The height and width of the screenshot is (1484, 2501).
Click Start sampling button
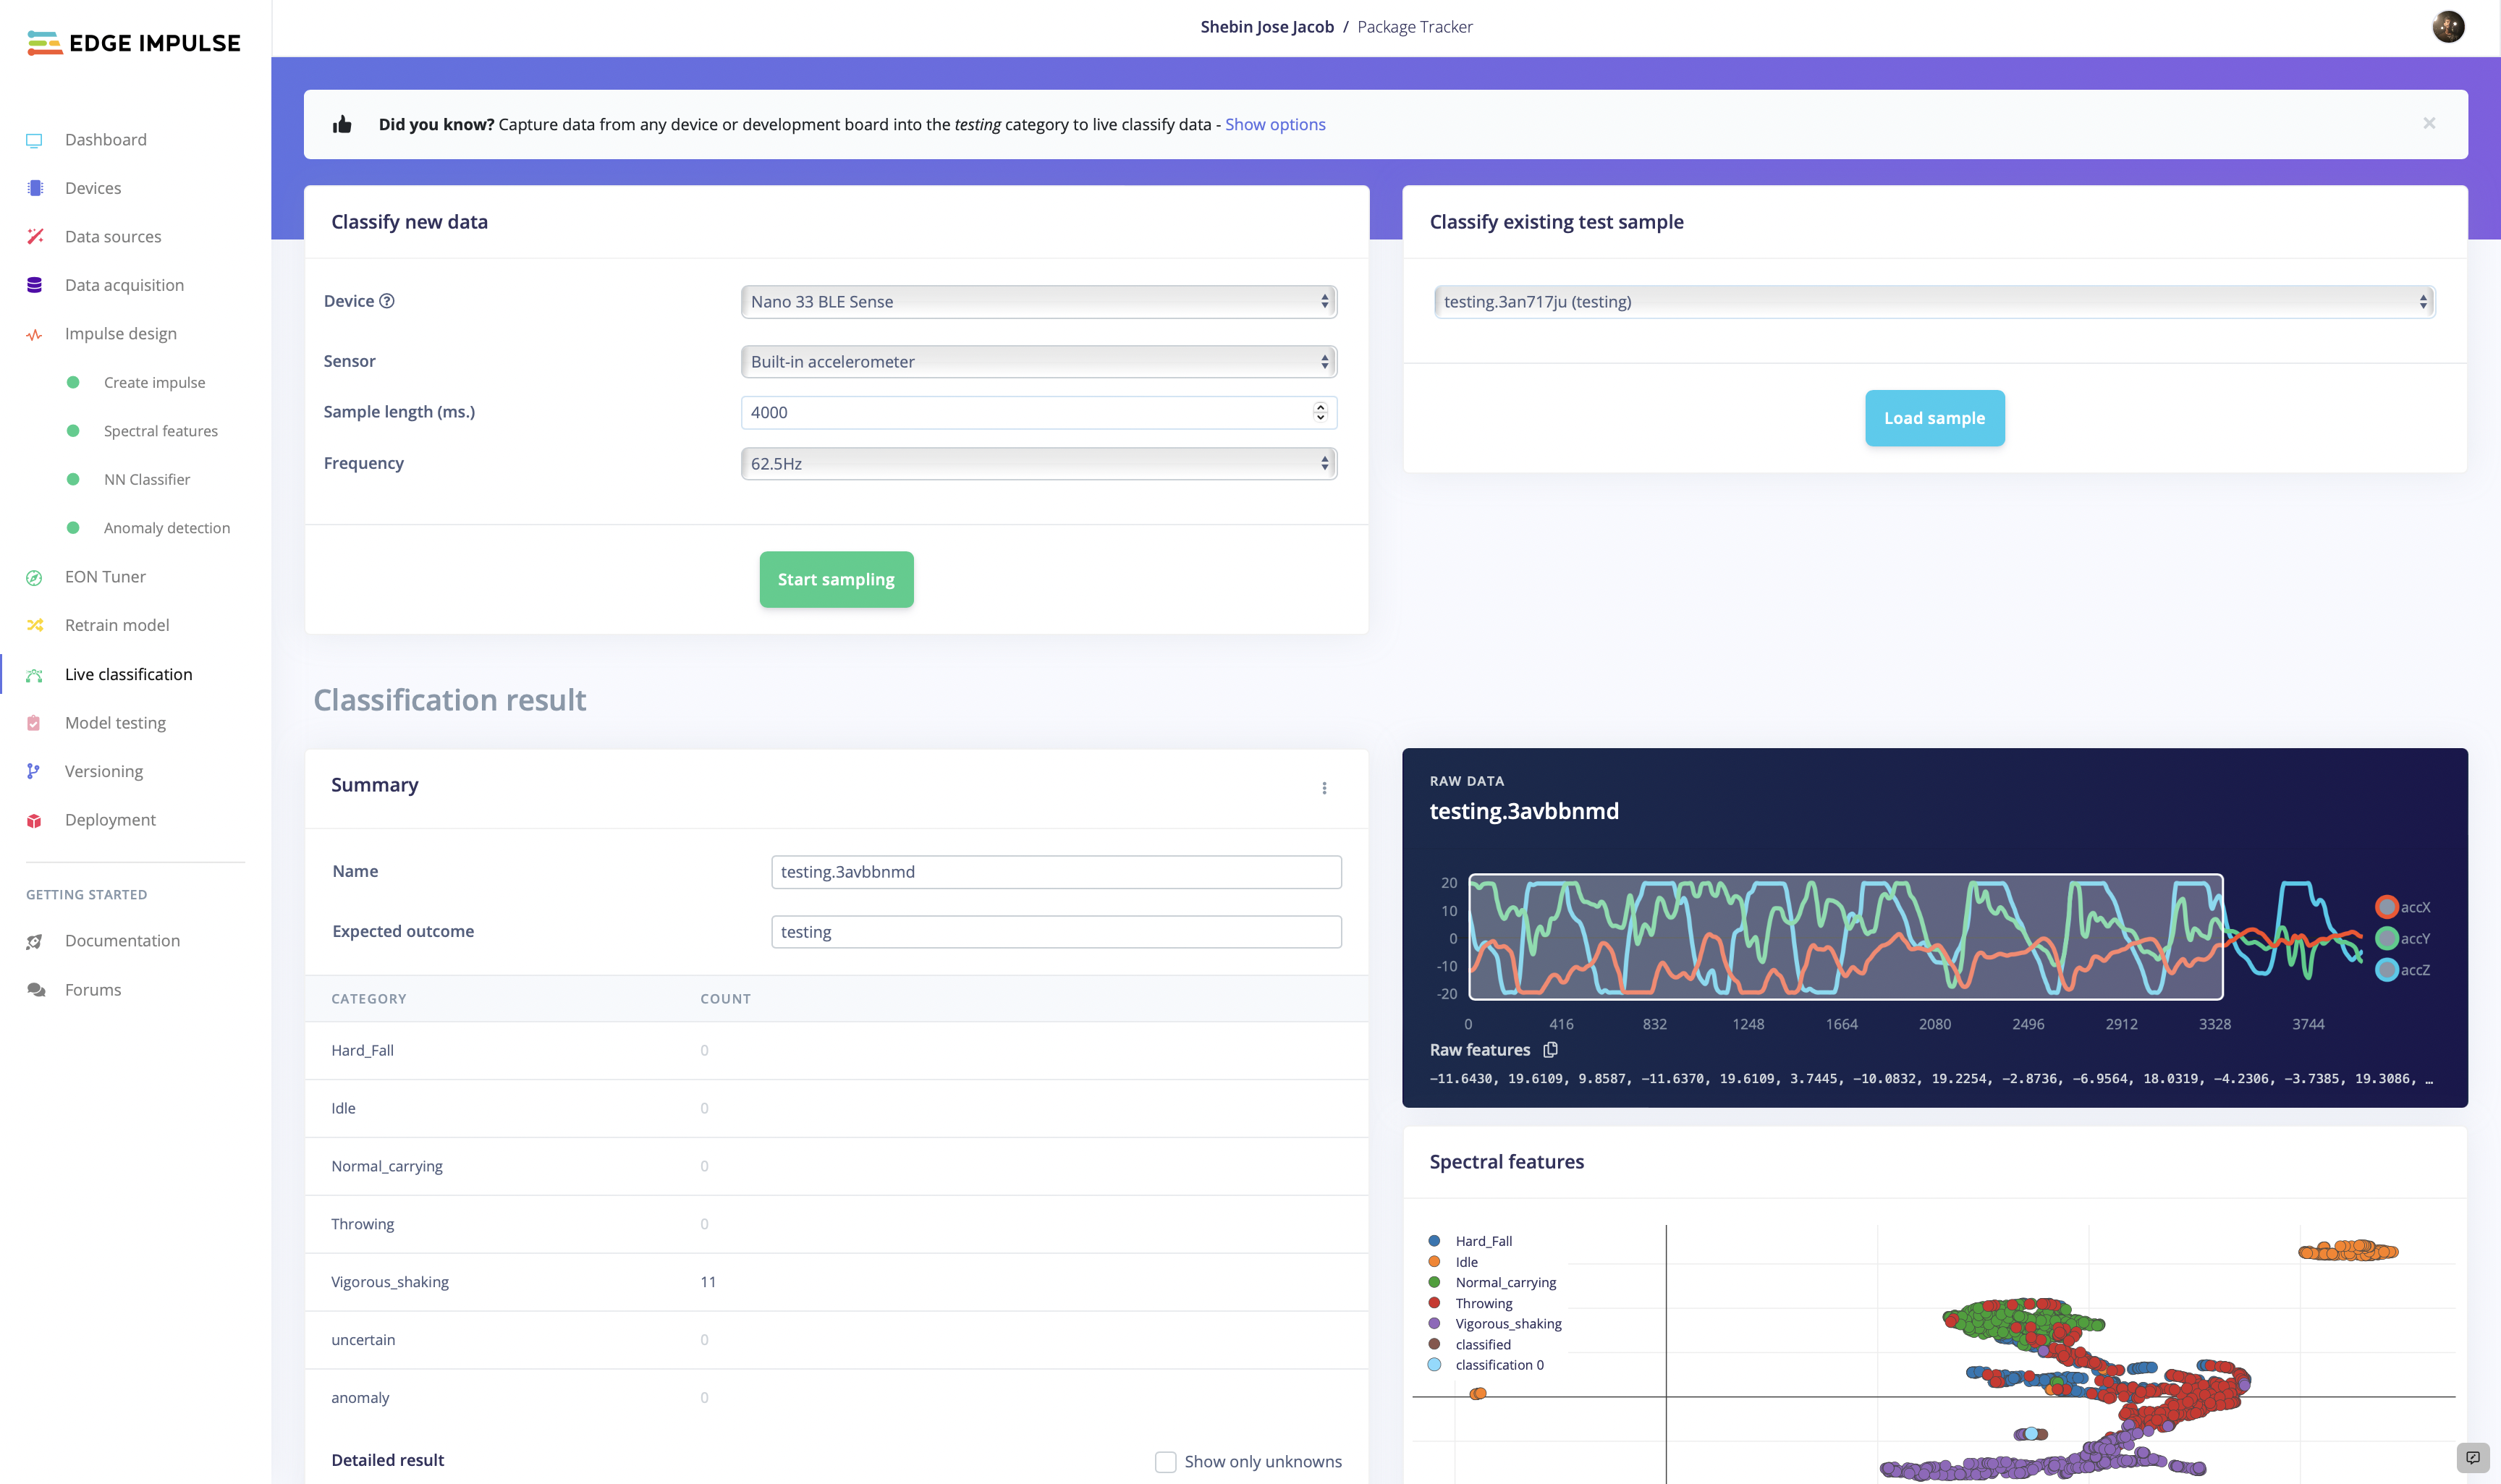tap(835, 577)
